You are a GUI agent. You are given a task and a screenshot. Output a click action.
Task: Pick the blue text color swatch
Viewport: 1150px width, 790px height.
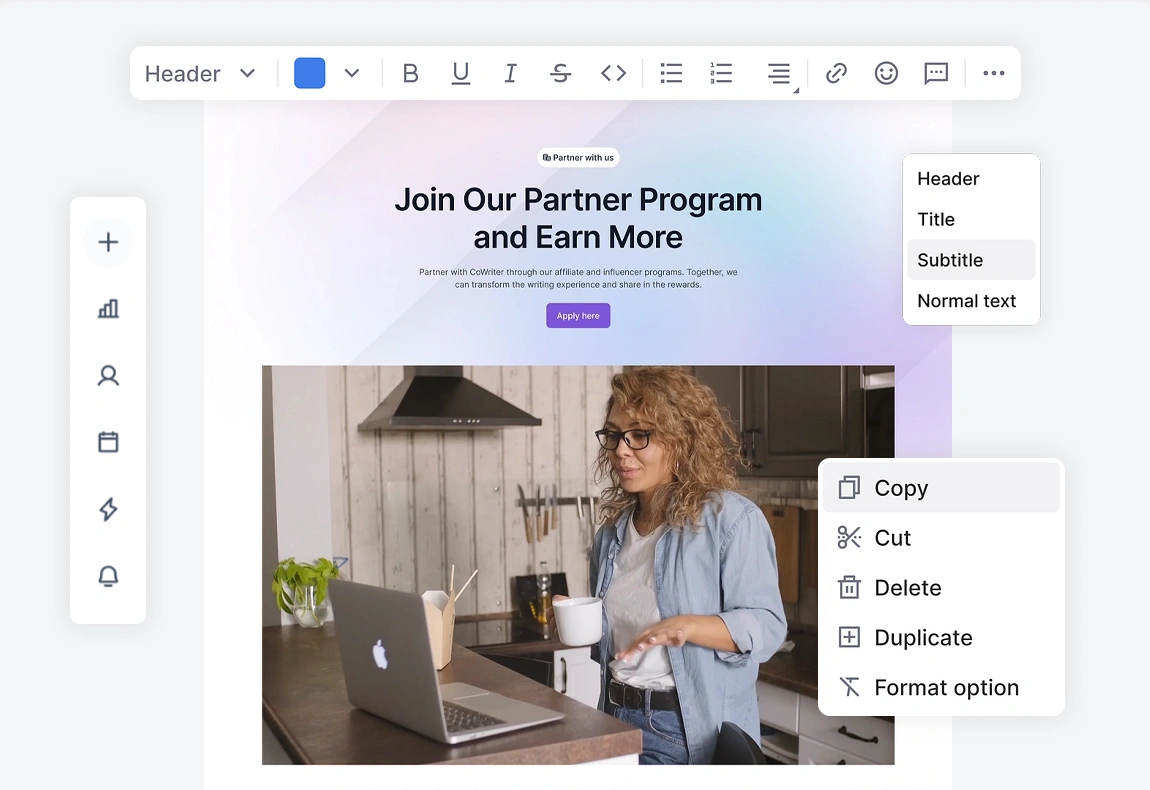(x=309, y=73)
